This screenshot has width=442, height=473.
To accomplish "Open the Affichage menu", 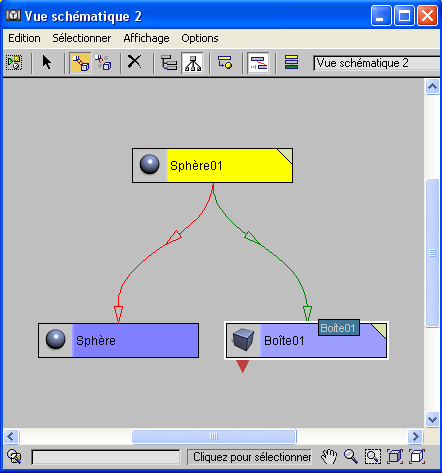I will [x=146, y=38].
